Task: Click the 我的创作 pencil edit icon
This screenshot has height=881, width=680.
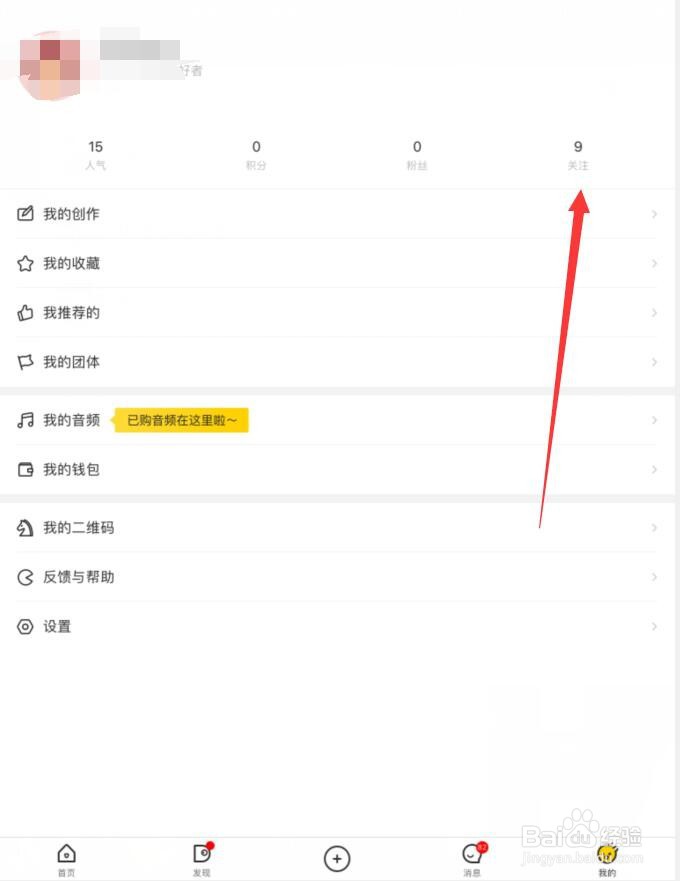Action: click(x=26, y=214)
